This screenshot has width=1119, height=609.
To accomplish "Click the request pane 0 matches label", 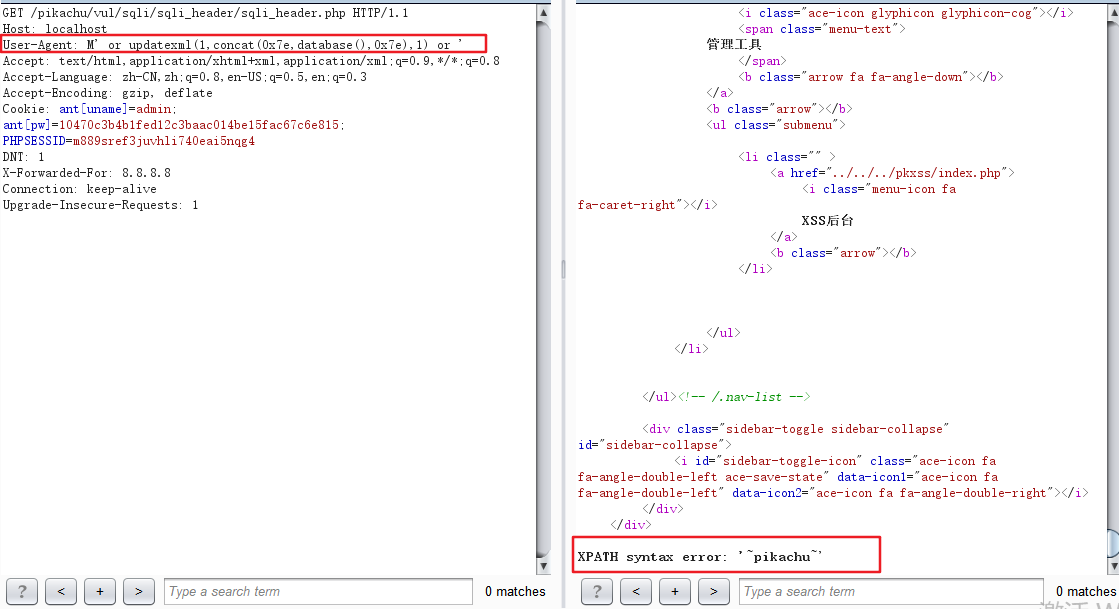I will pos(515,591).
